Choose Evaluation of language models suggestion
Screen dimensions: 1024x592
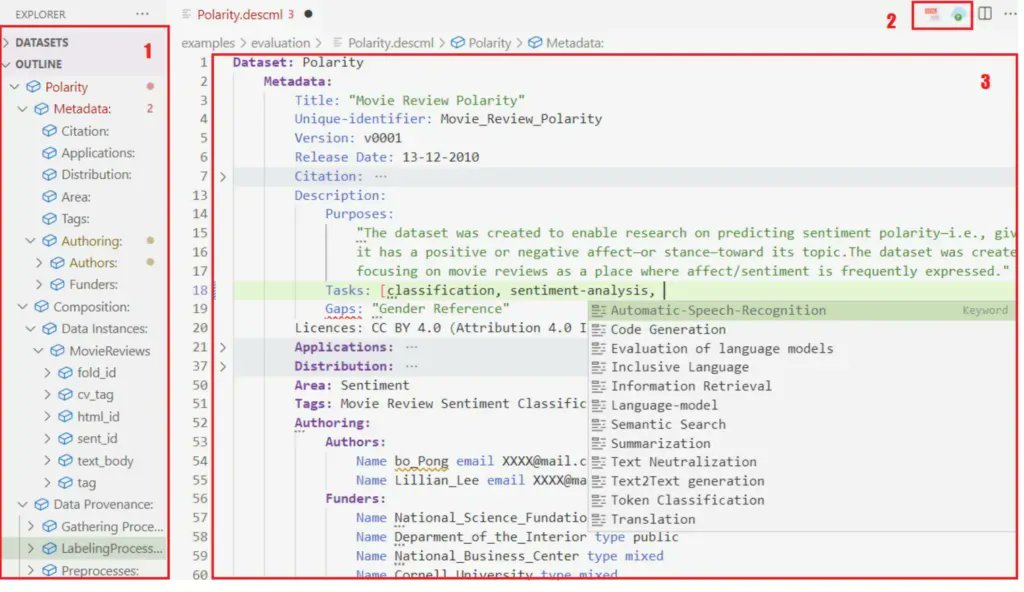coord(801,348)
